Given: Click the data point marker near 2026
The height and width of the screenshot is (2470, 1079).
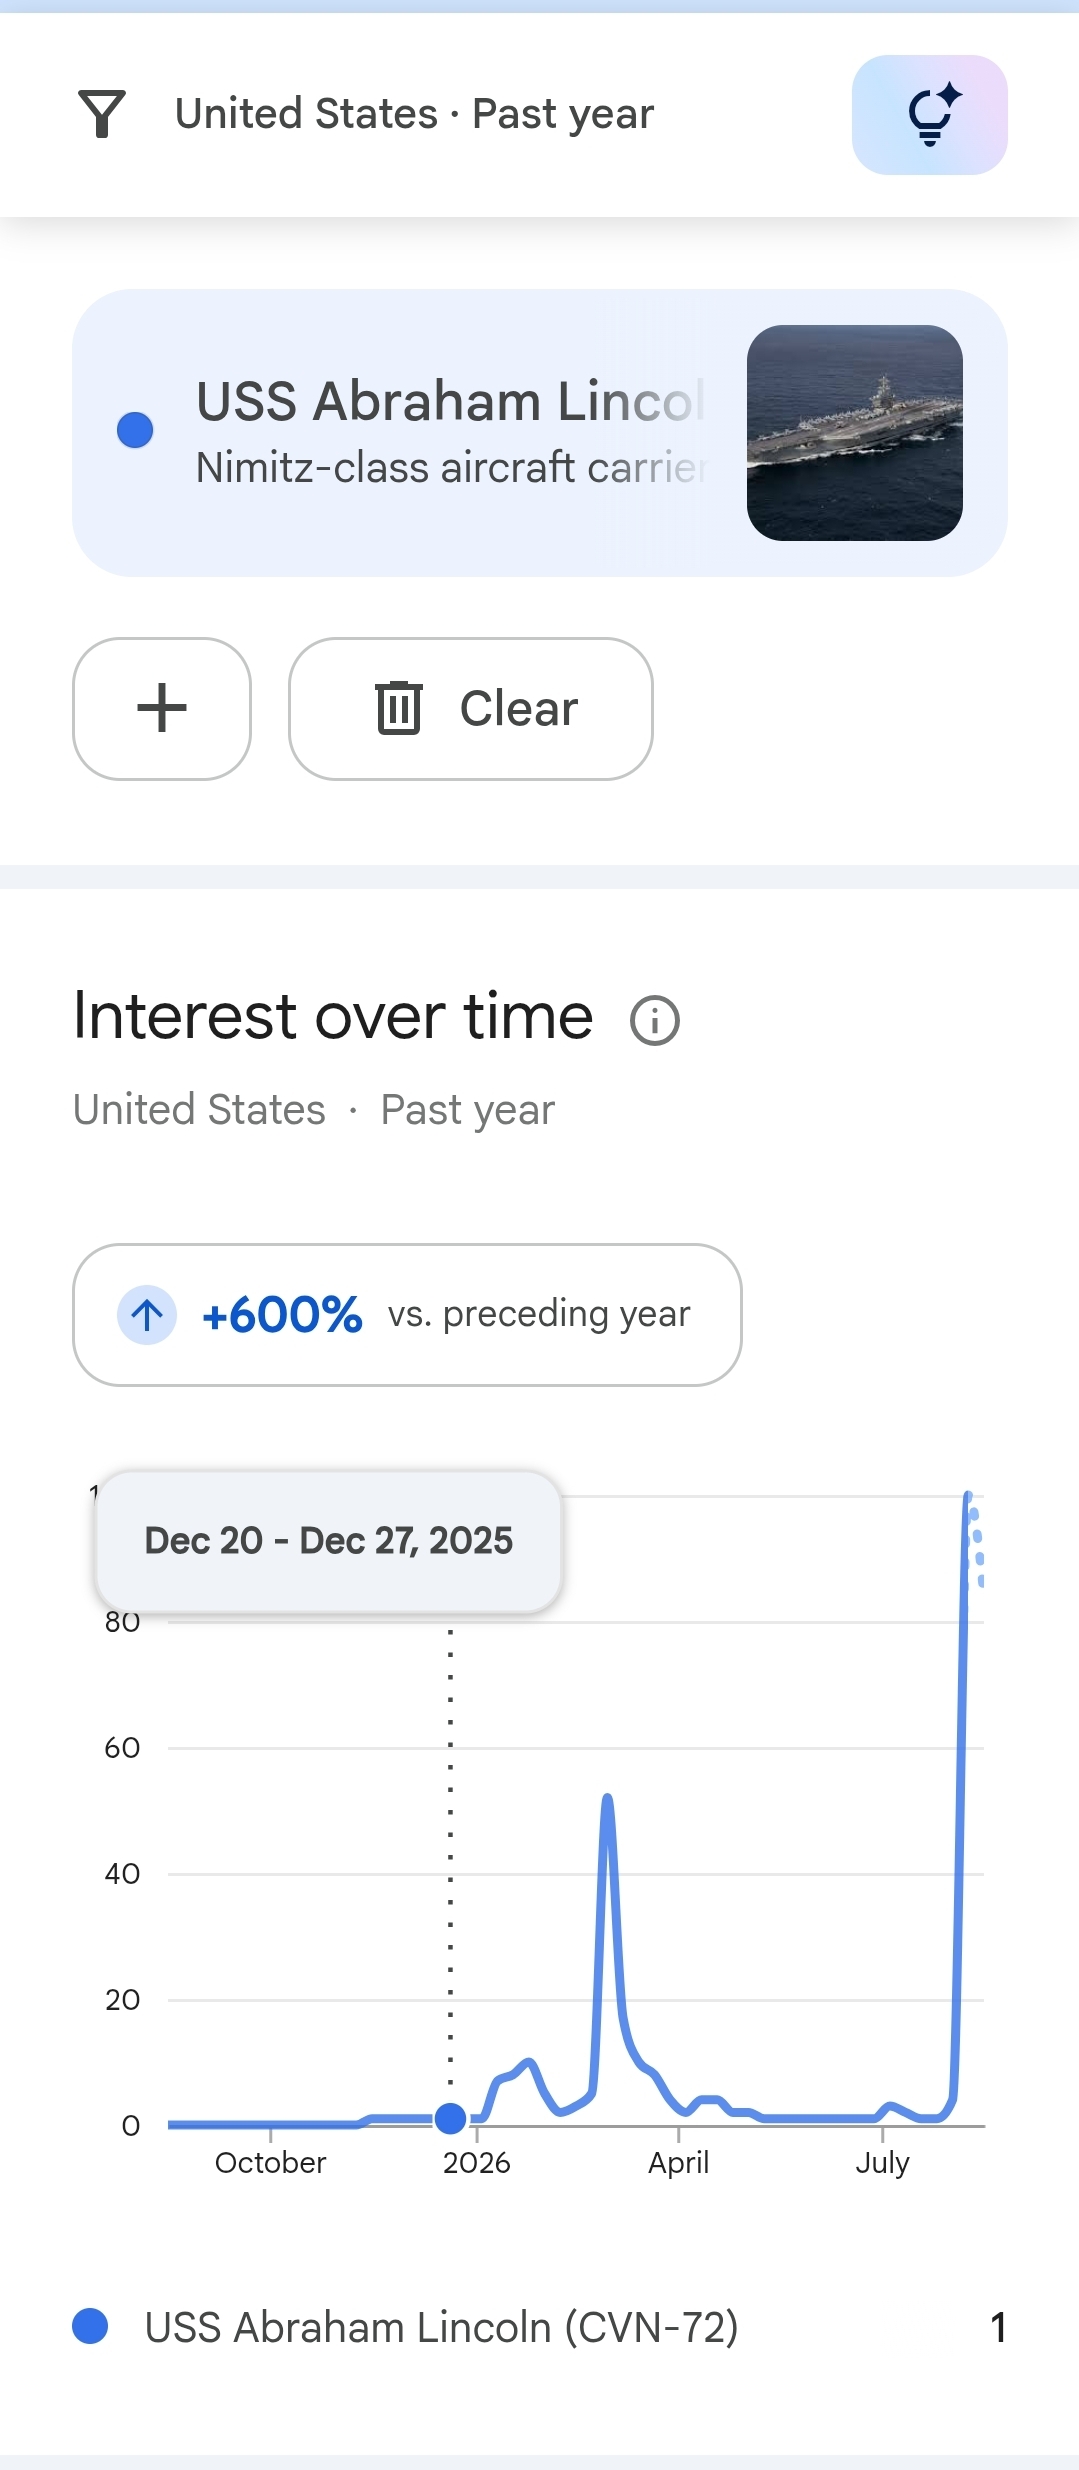Looking at the screenshot, I should [x=451, y=2117].
